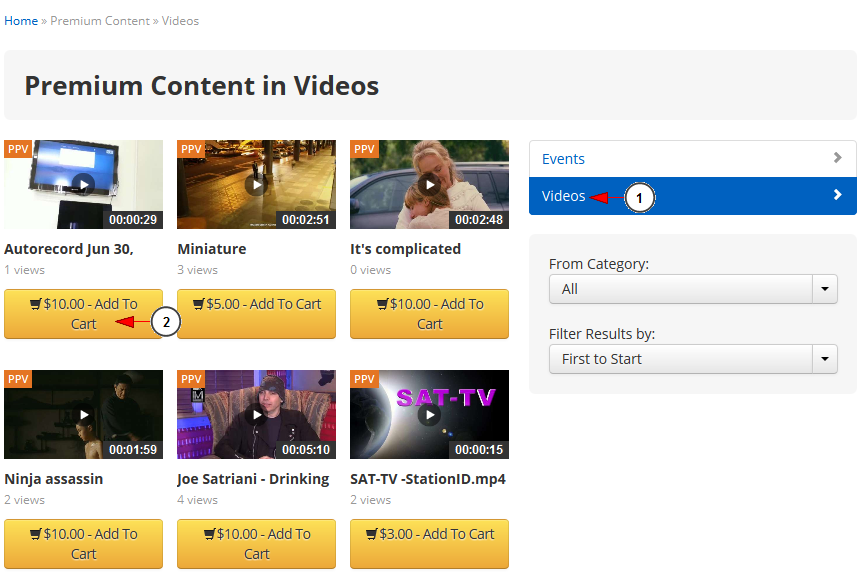
Task: Click the 0 views text under It's complicated
Action: (371, 270)
